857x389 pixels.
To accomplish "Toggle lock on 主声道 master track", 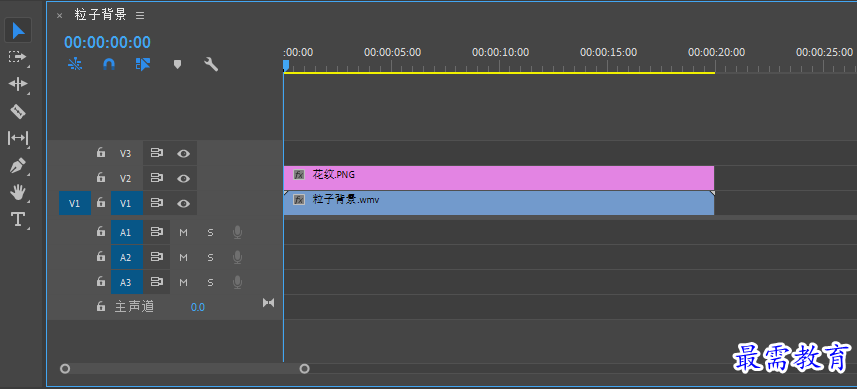I will click(x=101, y=307).
